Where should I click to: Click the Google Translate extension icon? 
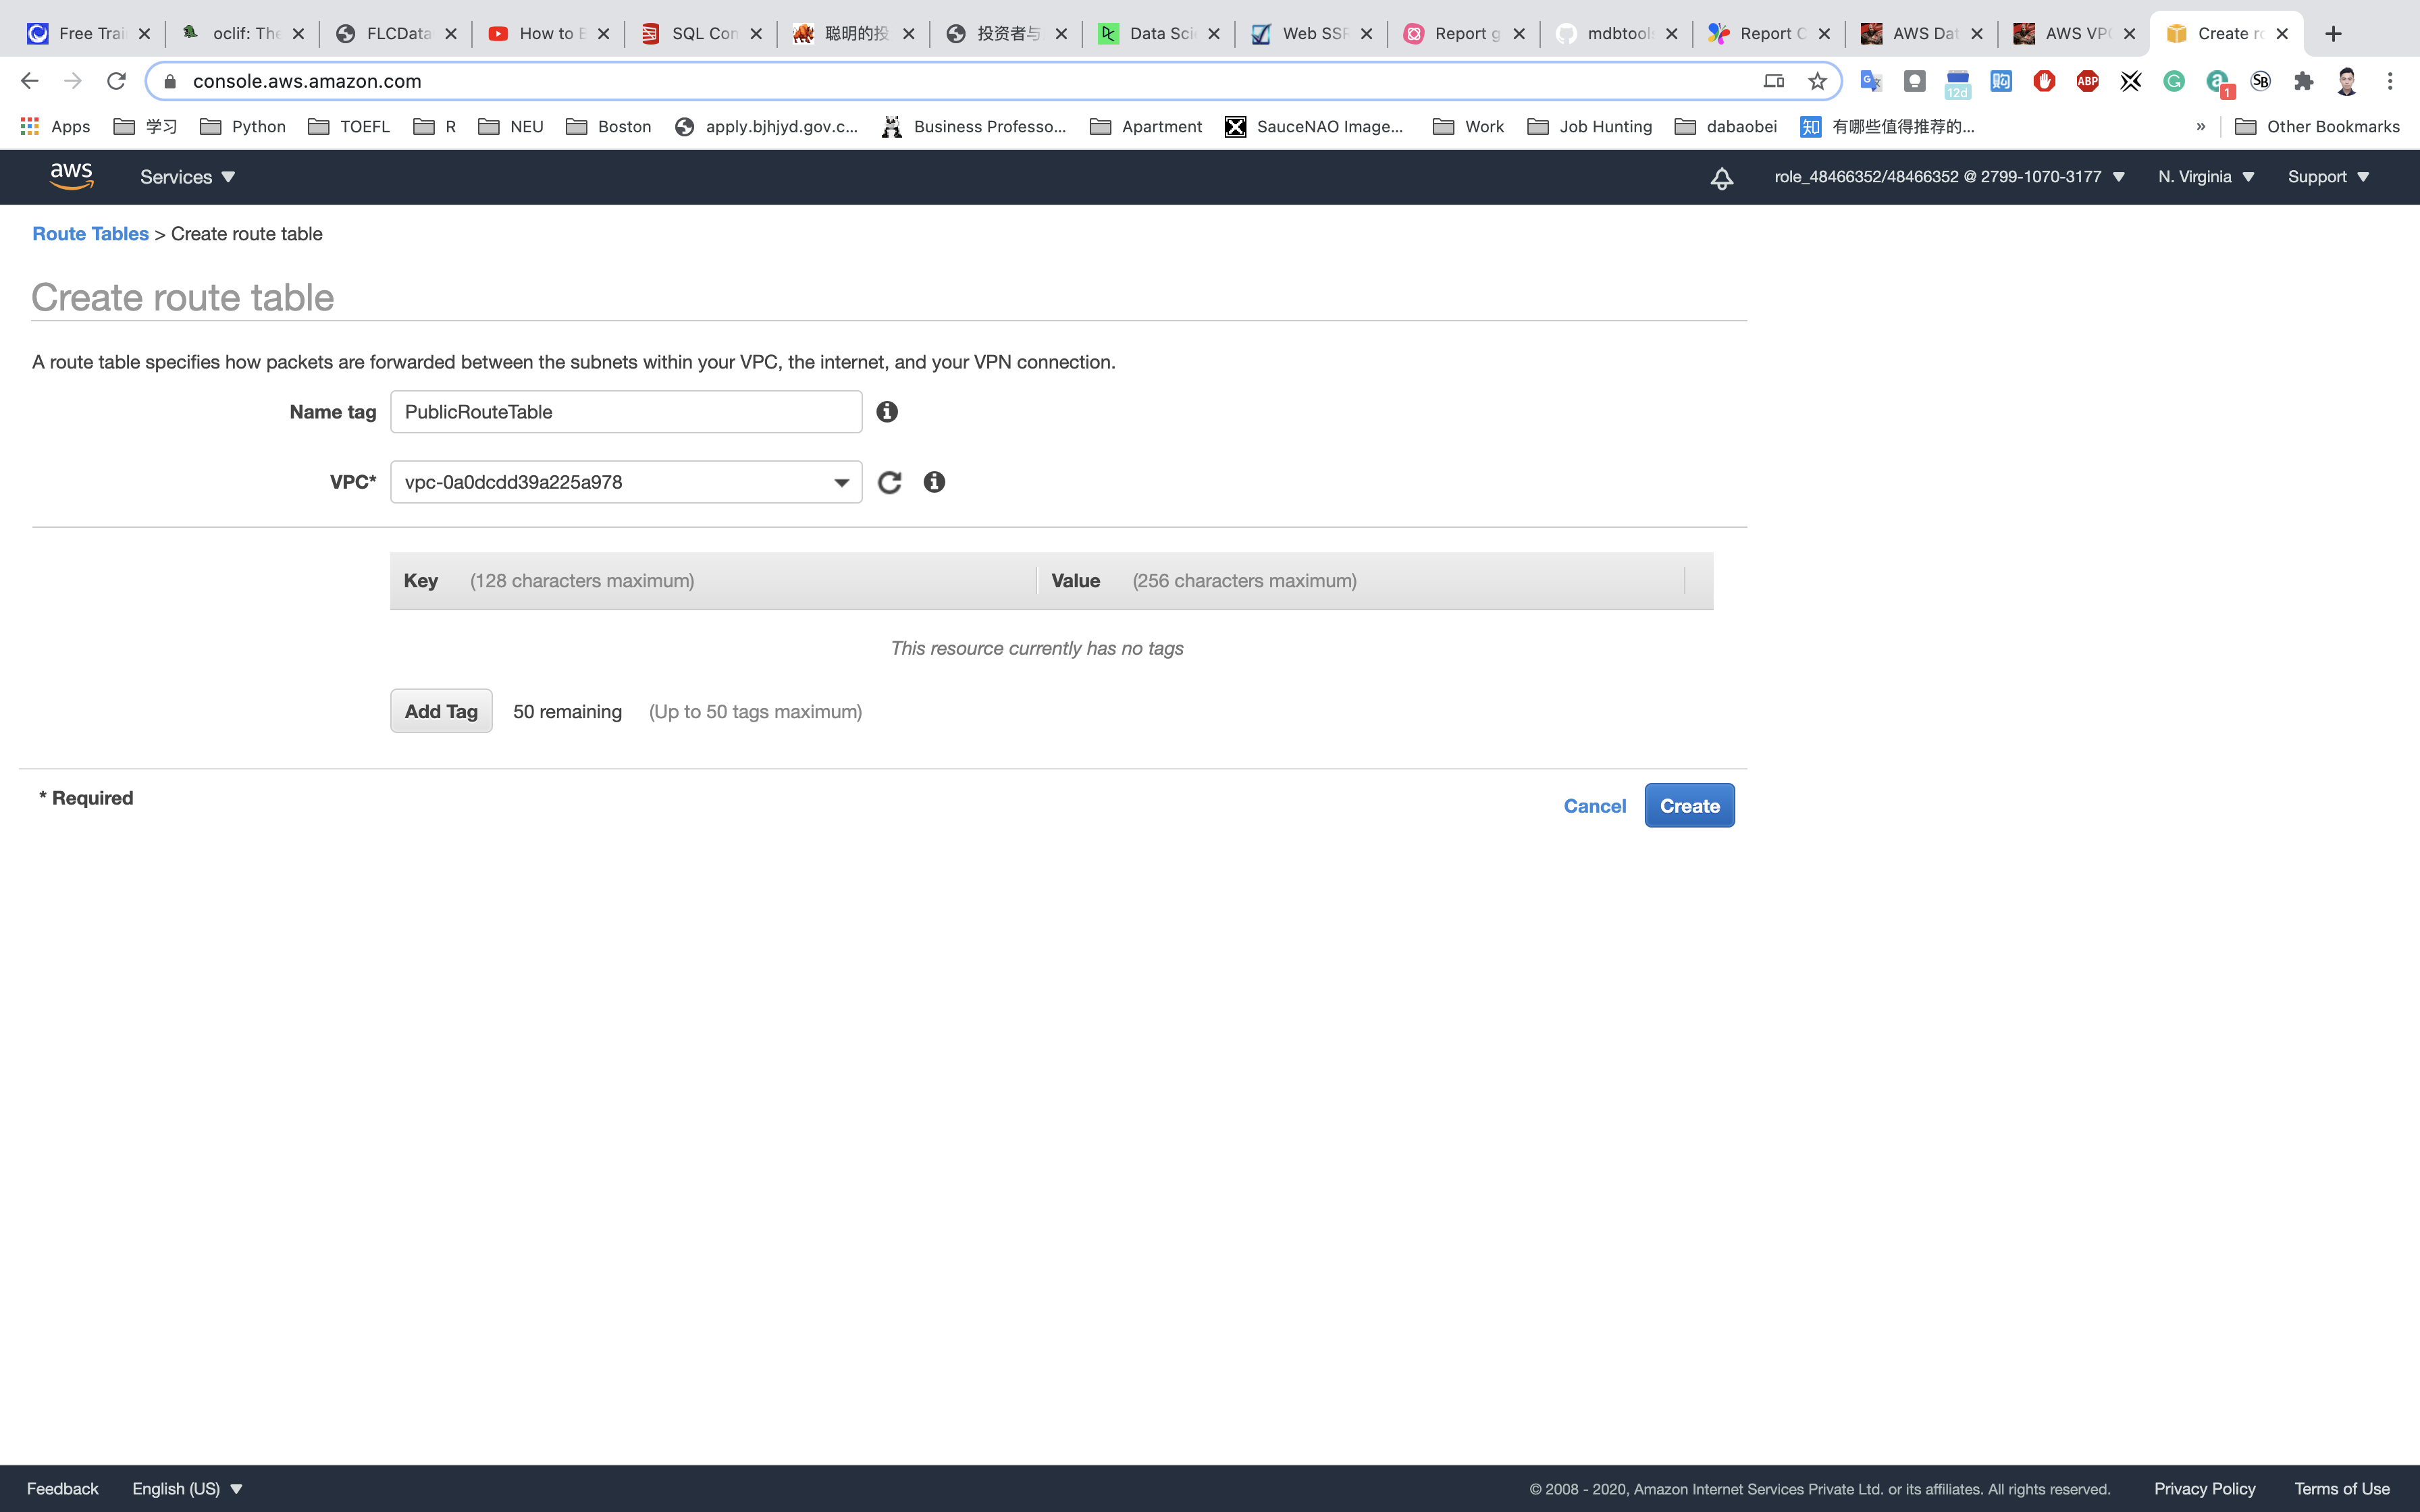click(x=1870, y=81)
